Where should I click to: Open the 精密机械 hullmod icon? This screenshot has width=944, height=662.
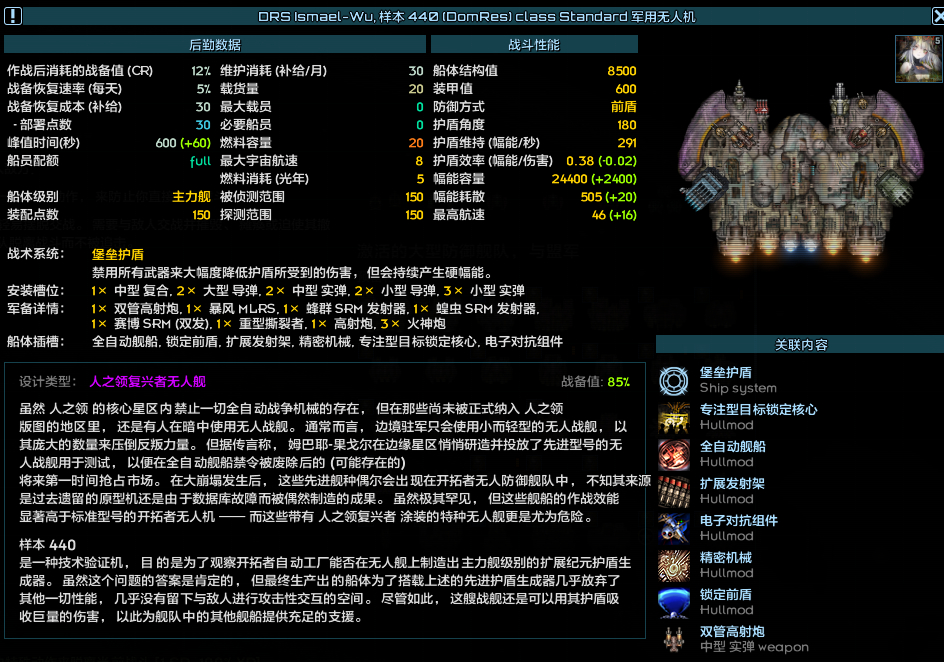pos(675,565)
